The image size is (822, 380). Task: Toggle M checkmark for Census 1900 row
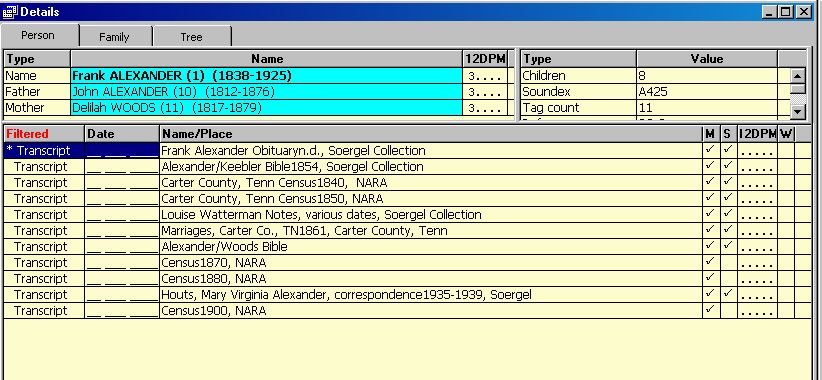pos(710,310)
